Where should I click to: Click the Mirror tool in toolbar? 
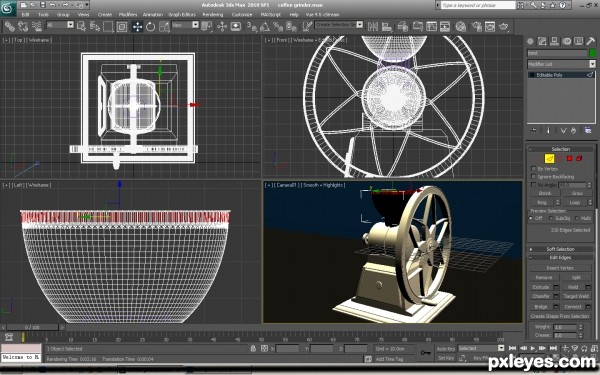pyautogui.click(x=373, y=26)
